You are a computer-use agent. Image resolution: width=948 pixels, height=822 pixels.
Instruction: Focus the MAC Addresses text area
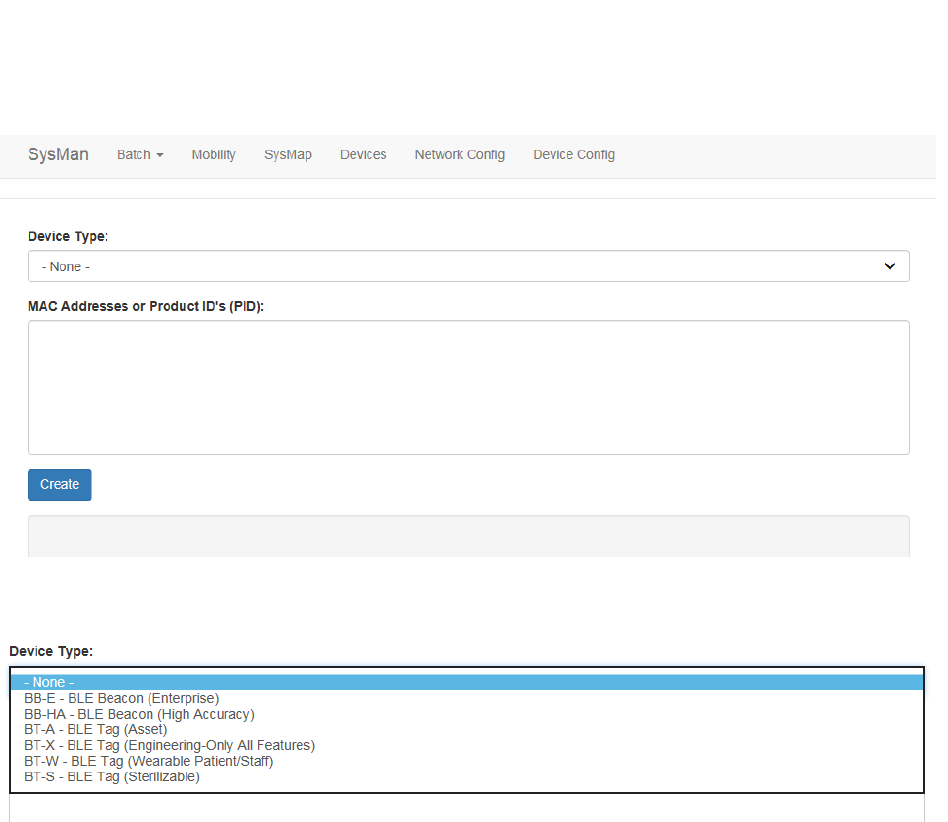tap(469, 387)
